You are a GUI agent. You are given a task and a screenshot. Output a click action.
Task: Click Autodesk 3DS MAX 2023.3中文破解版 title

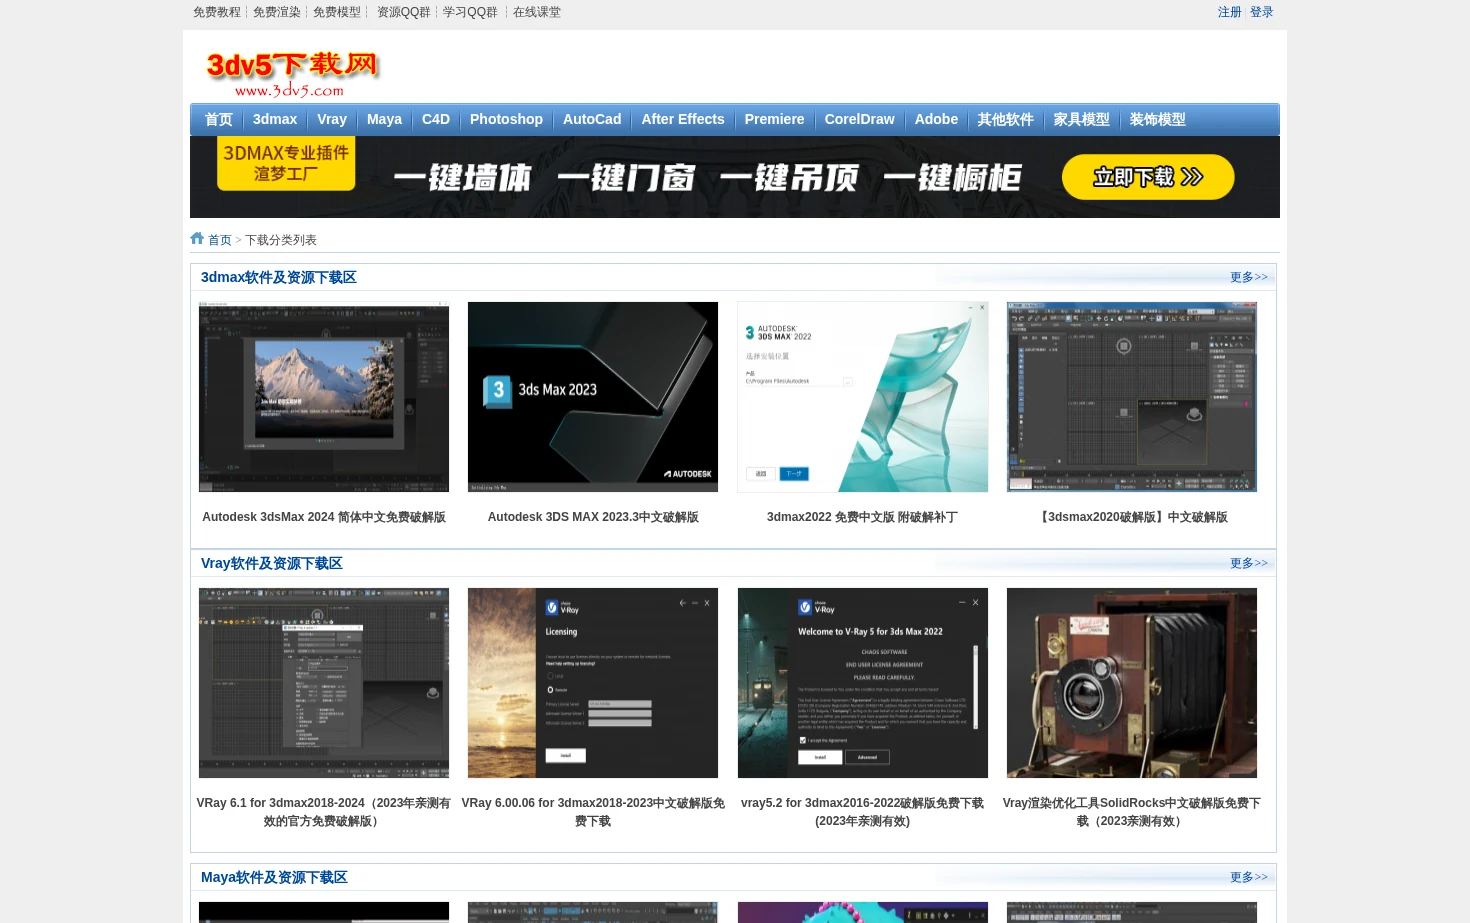593,517
